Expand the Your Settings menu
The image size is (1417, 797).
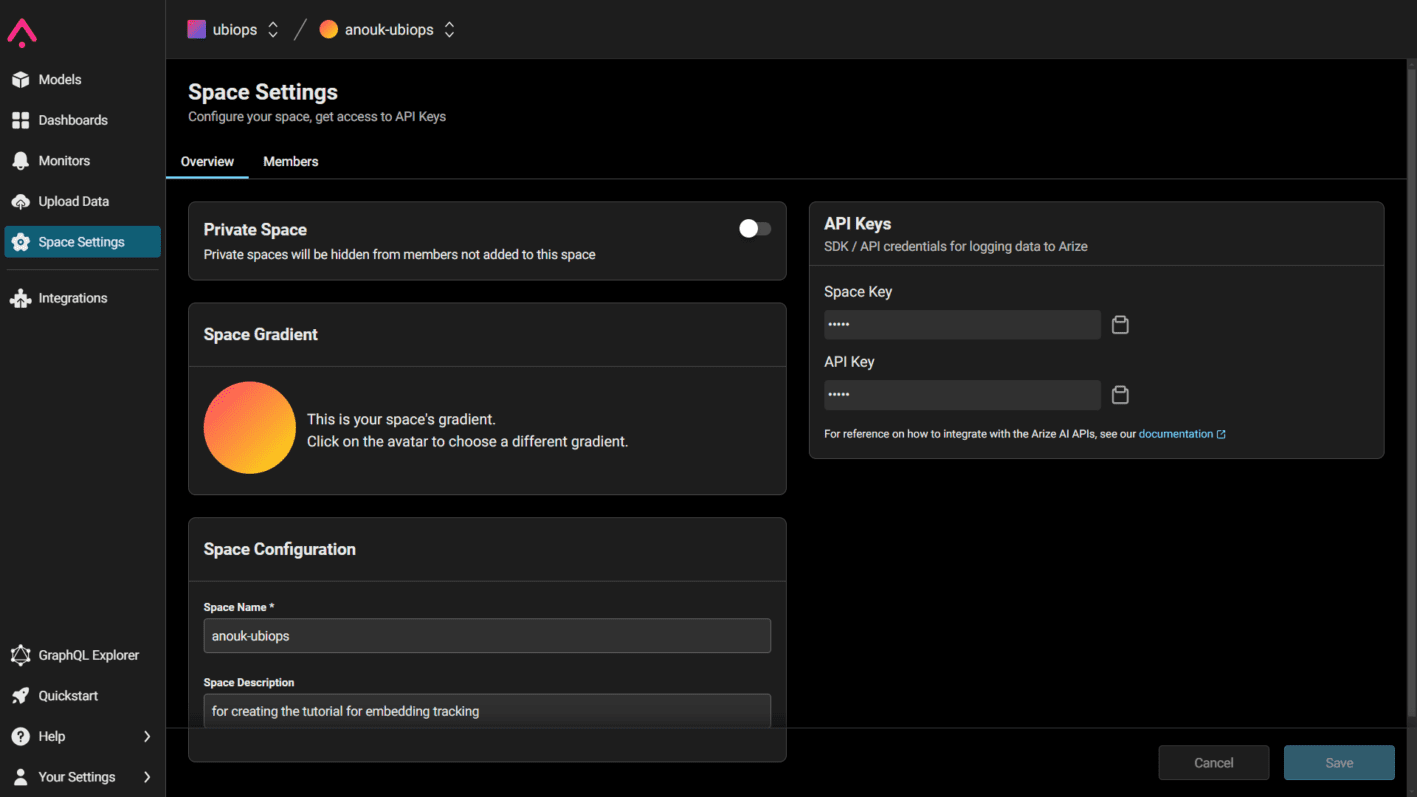pyautogui.click(x=76, y=776)
